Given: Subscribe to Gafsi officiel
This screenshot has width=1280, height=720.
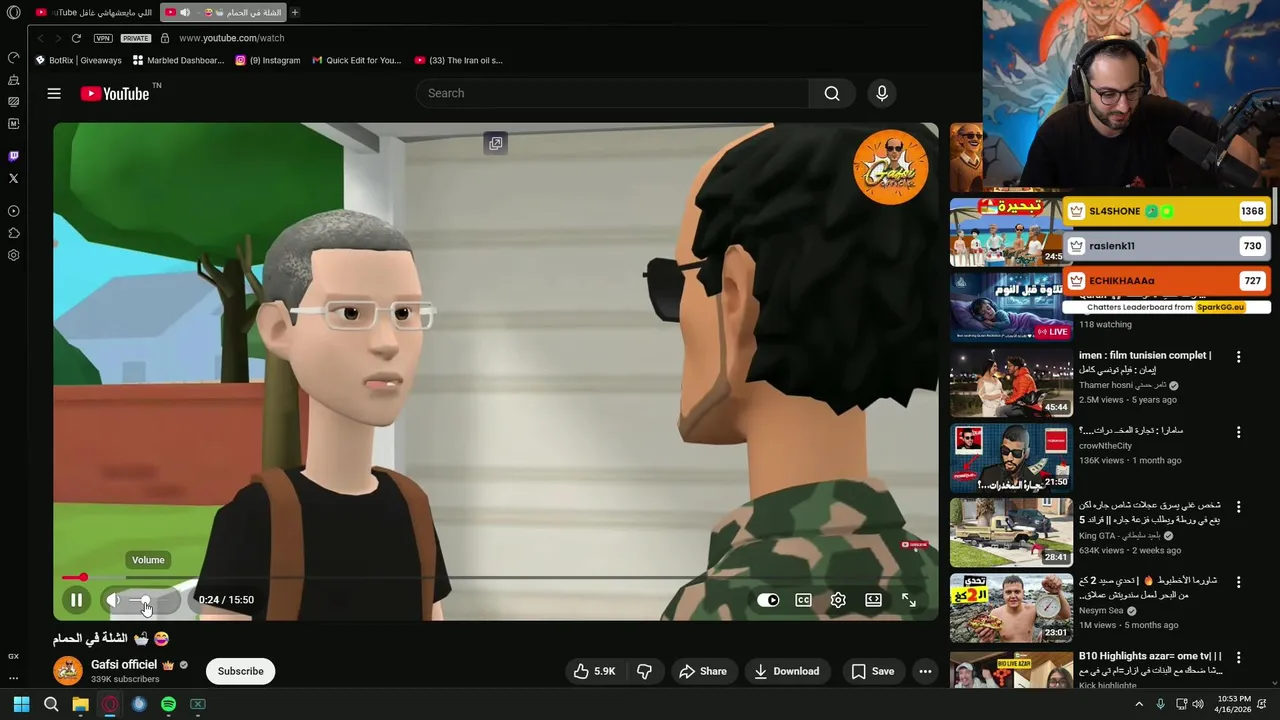Looking at the screenshot, I should click(241, 671).
